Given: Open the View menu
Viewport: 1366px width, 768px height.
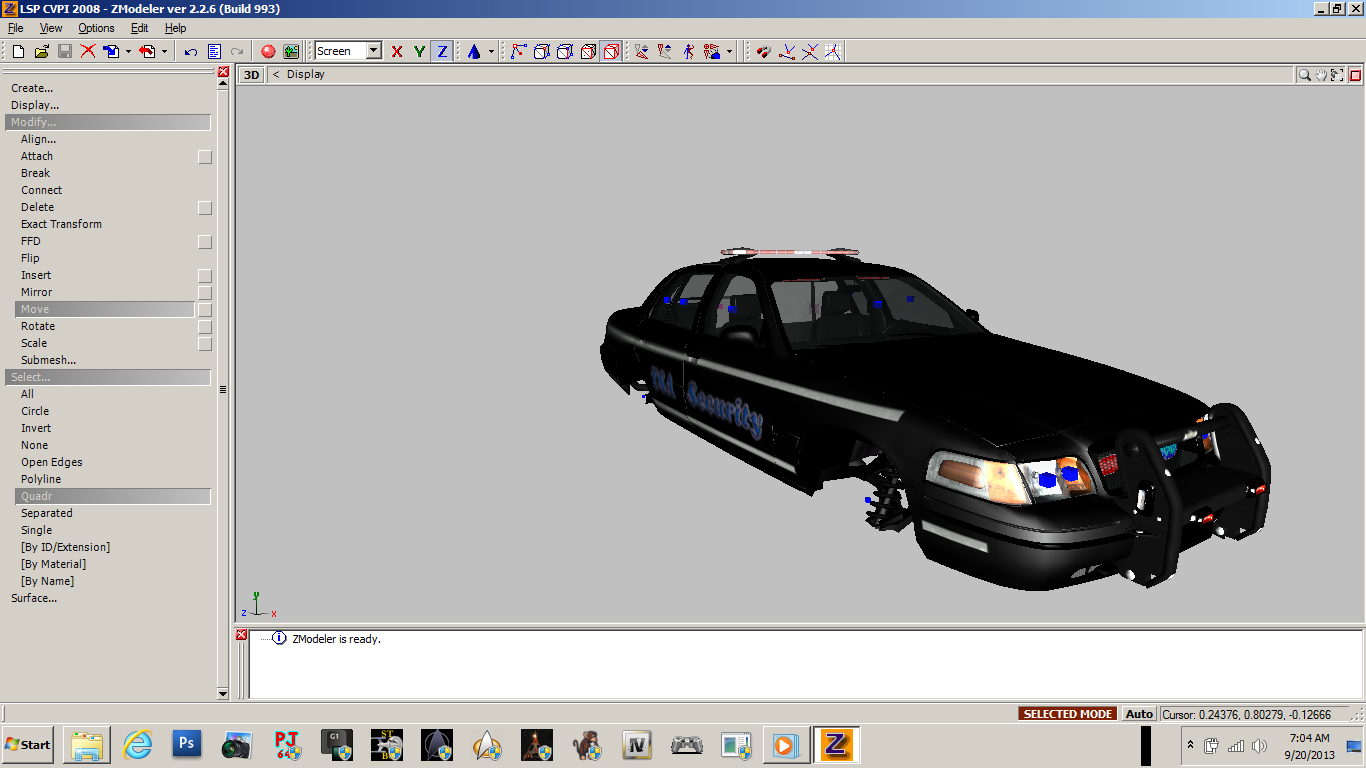Looking at the screenshot, I should point(51,28).
